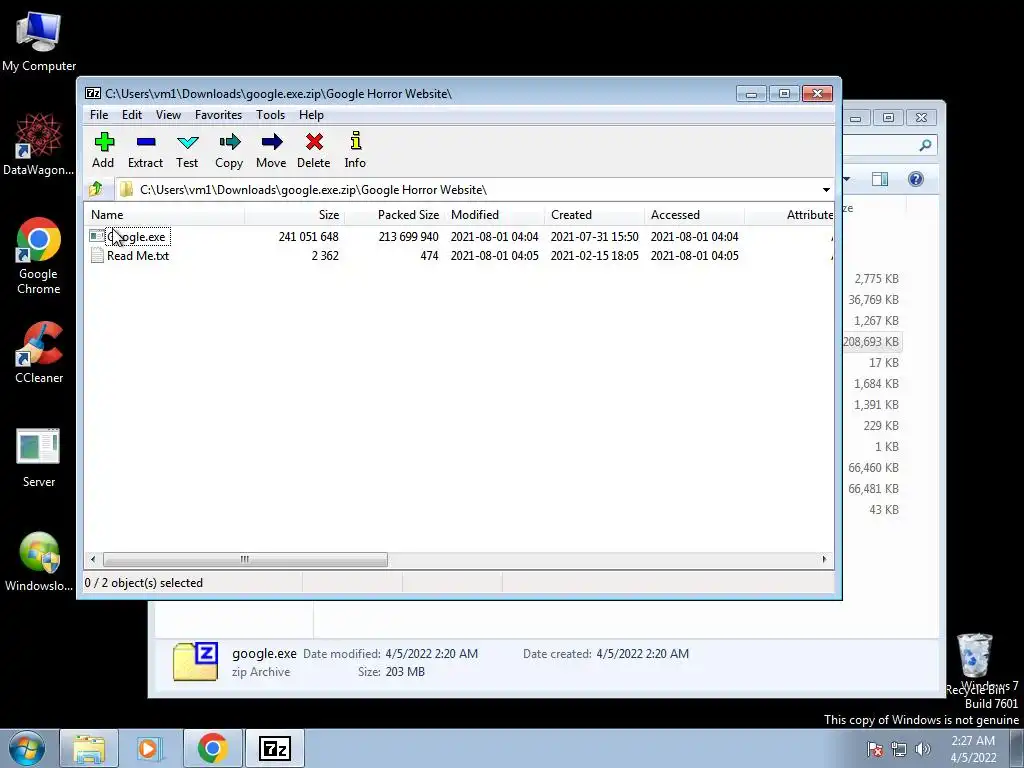This screenshot has width=1024, height=768.
Task: Click Action Center flag tray icon
Action: pyautogui.click(x=875, y=749)
